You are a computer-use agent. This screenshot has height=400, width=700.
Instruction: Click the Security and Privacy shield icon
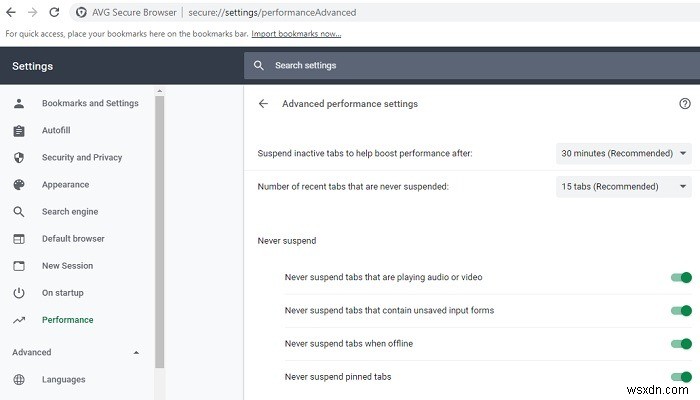point(18,158)
